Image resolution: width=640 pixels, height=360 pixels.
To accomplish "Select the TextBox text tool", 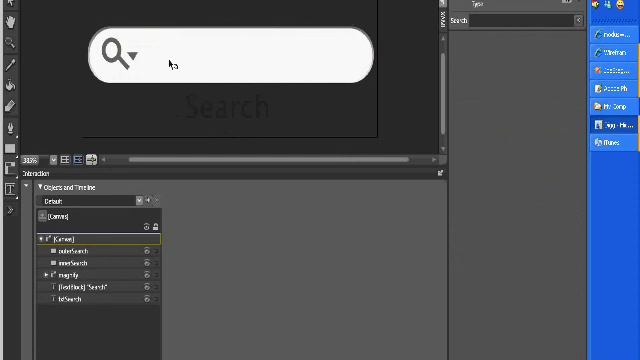I will (x=10, y=189).
